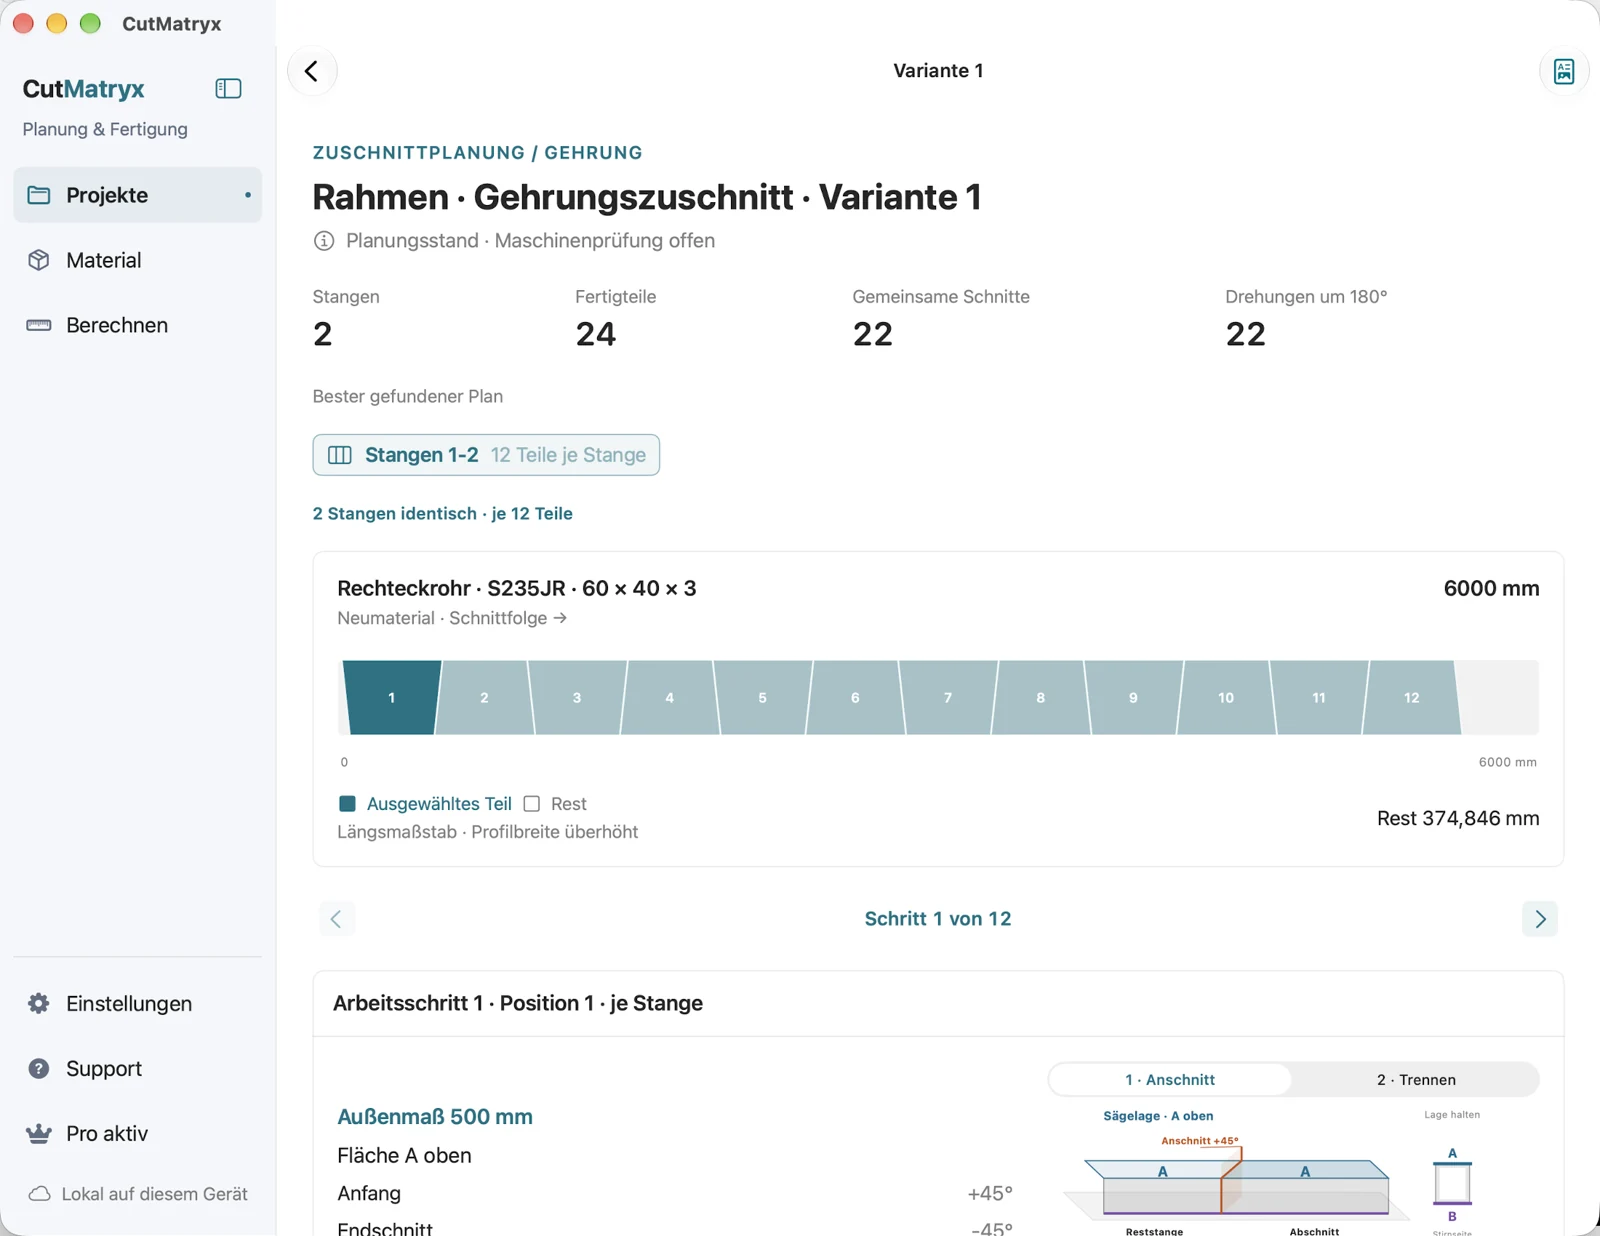Select segment 3 in the cut bar
The height and width of the screenshot is (1236, 1600).
577,697
